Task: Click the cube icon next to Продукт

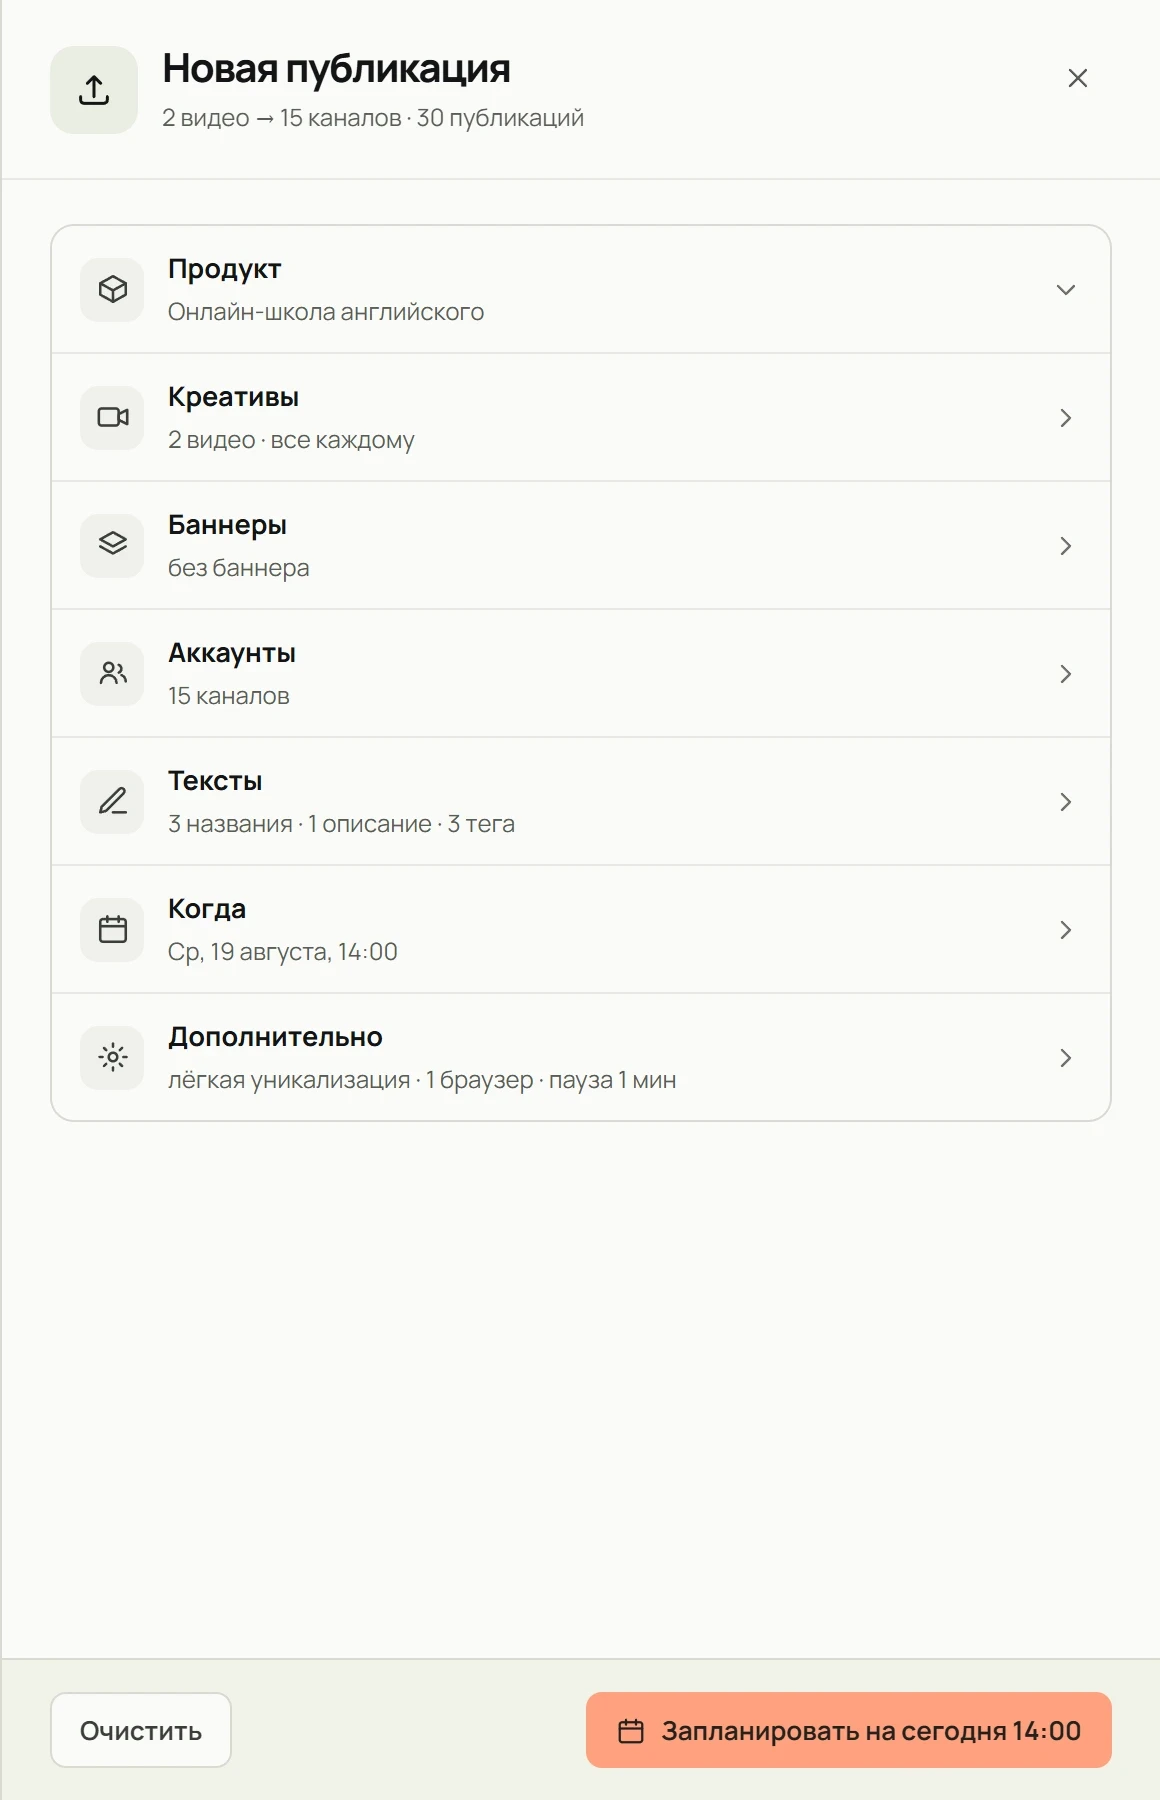Action: [113, 289]
